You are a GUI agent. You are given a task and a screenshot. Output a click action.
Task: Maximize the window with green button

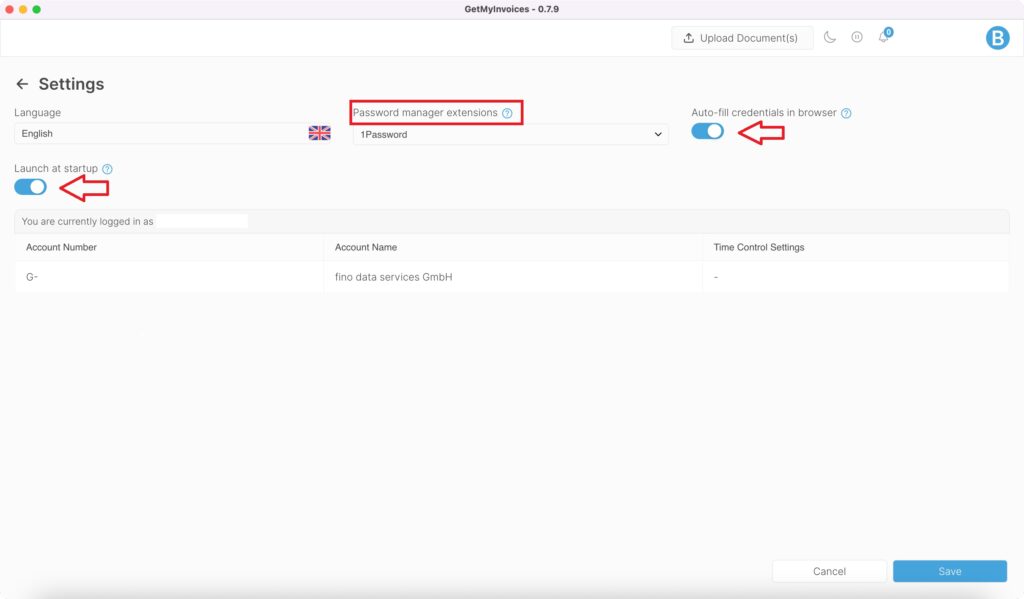pyautogui.click(x=37, y=9)
